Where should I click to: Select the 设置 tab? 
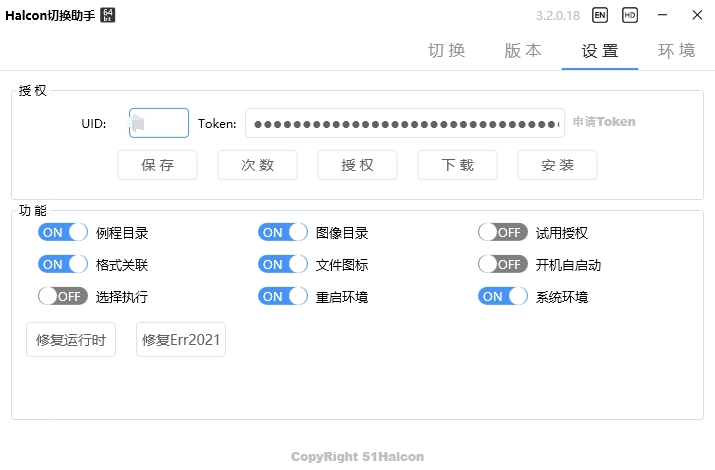600,51
